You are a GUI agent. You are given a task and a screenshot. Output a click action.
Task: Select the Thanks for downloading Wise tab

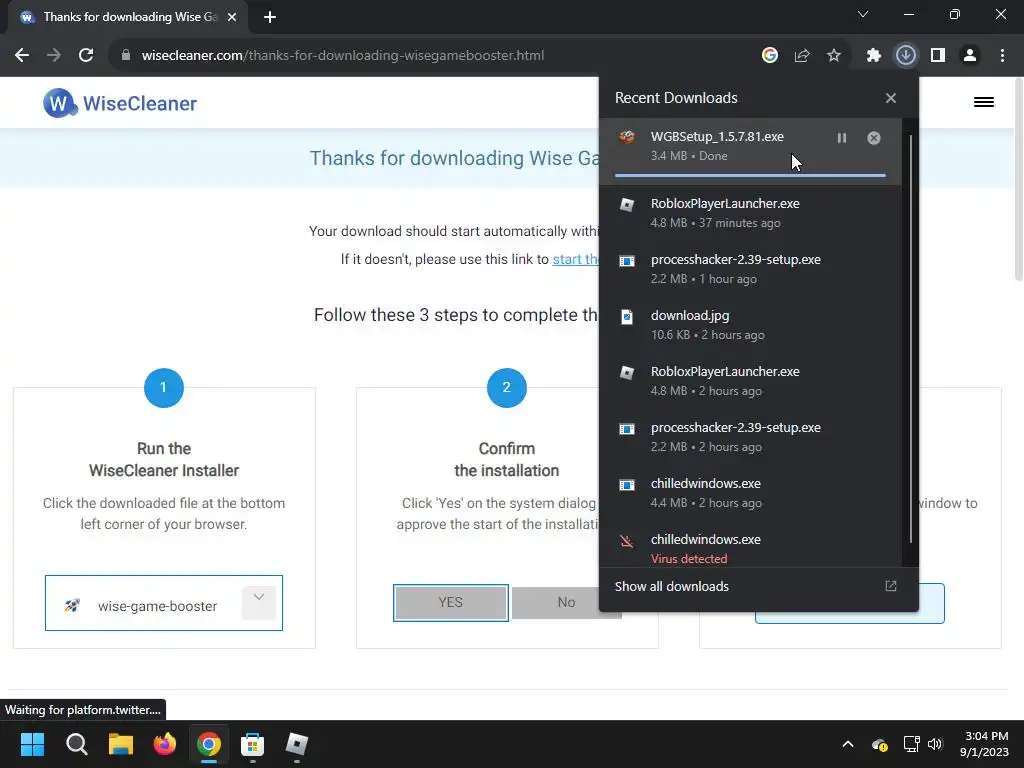pyautogui.click(x=129, y=17)
